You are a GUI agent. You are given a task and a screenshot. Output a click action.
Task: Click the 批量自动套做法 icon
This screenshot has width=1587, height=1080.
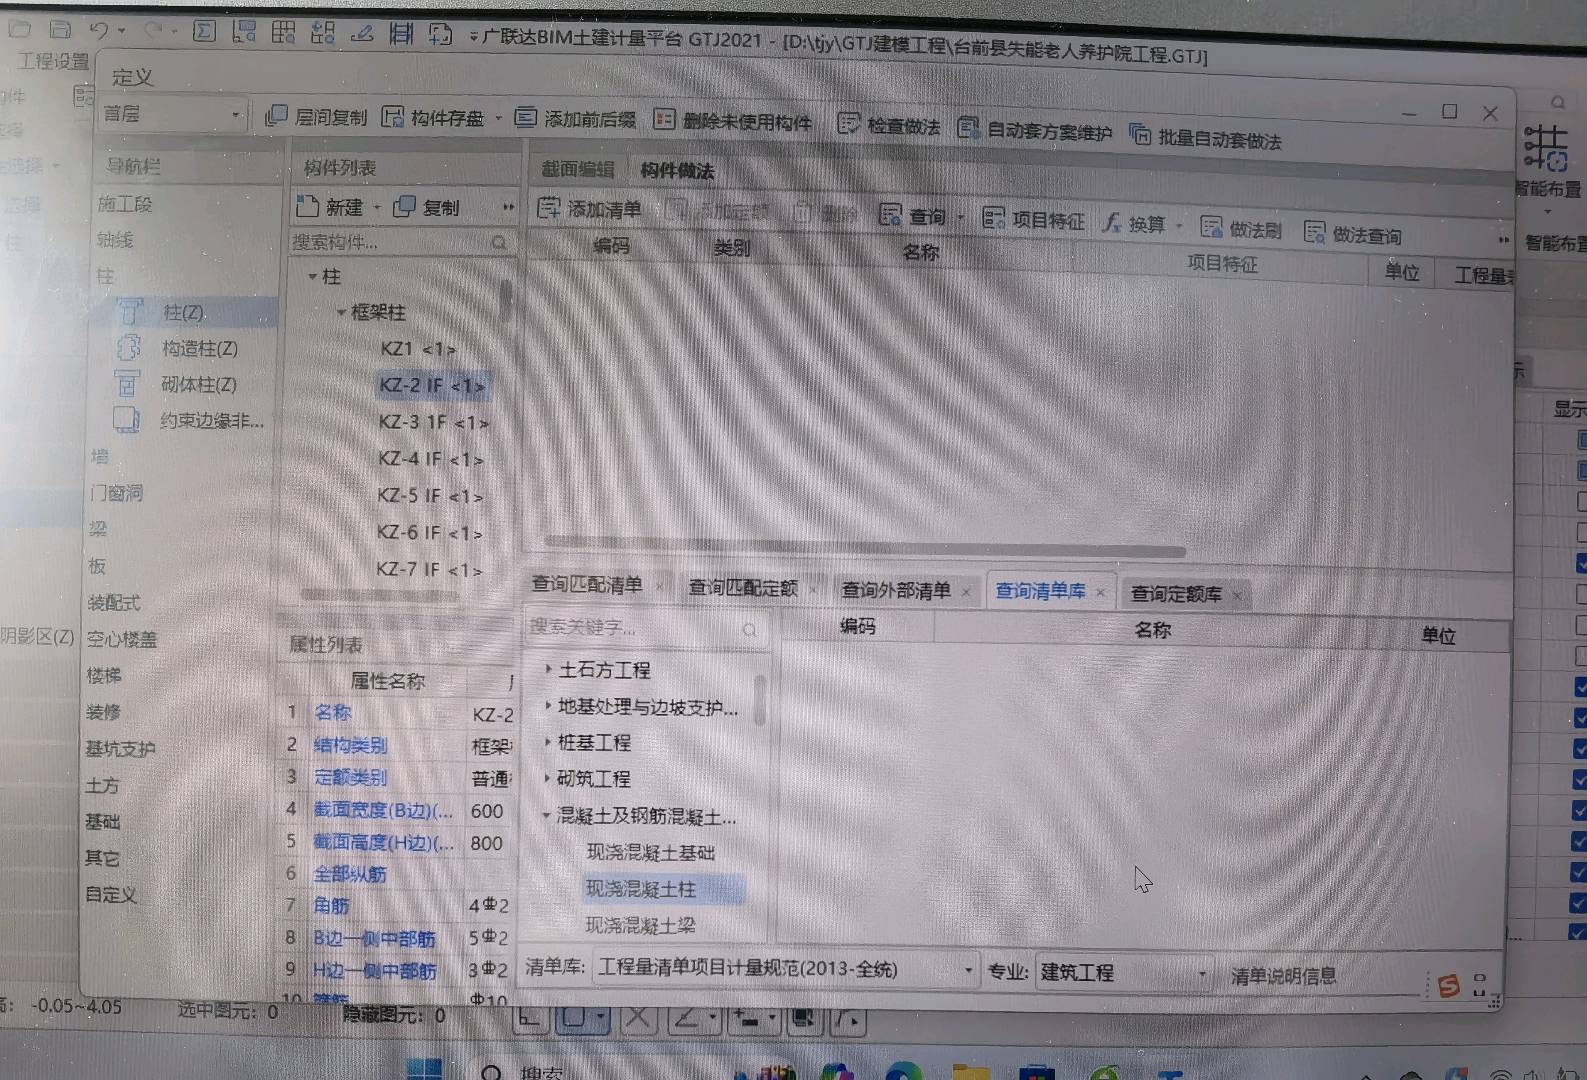1139,134
